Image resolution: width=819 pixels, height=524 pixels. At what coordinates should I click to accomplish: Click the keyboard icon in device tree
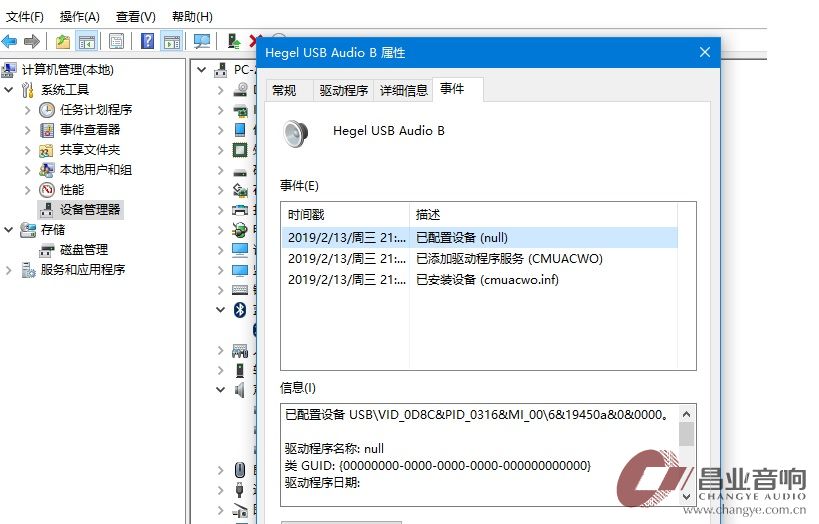pos(240,289)
